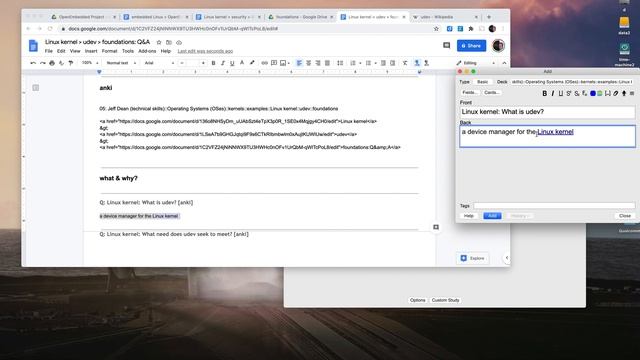Open the Add-ons menu in Google Docs
The width and height of the screenshot is (640, 360).
[147, 51]
